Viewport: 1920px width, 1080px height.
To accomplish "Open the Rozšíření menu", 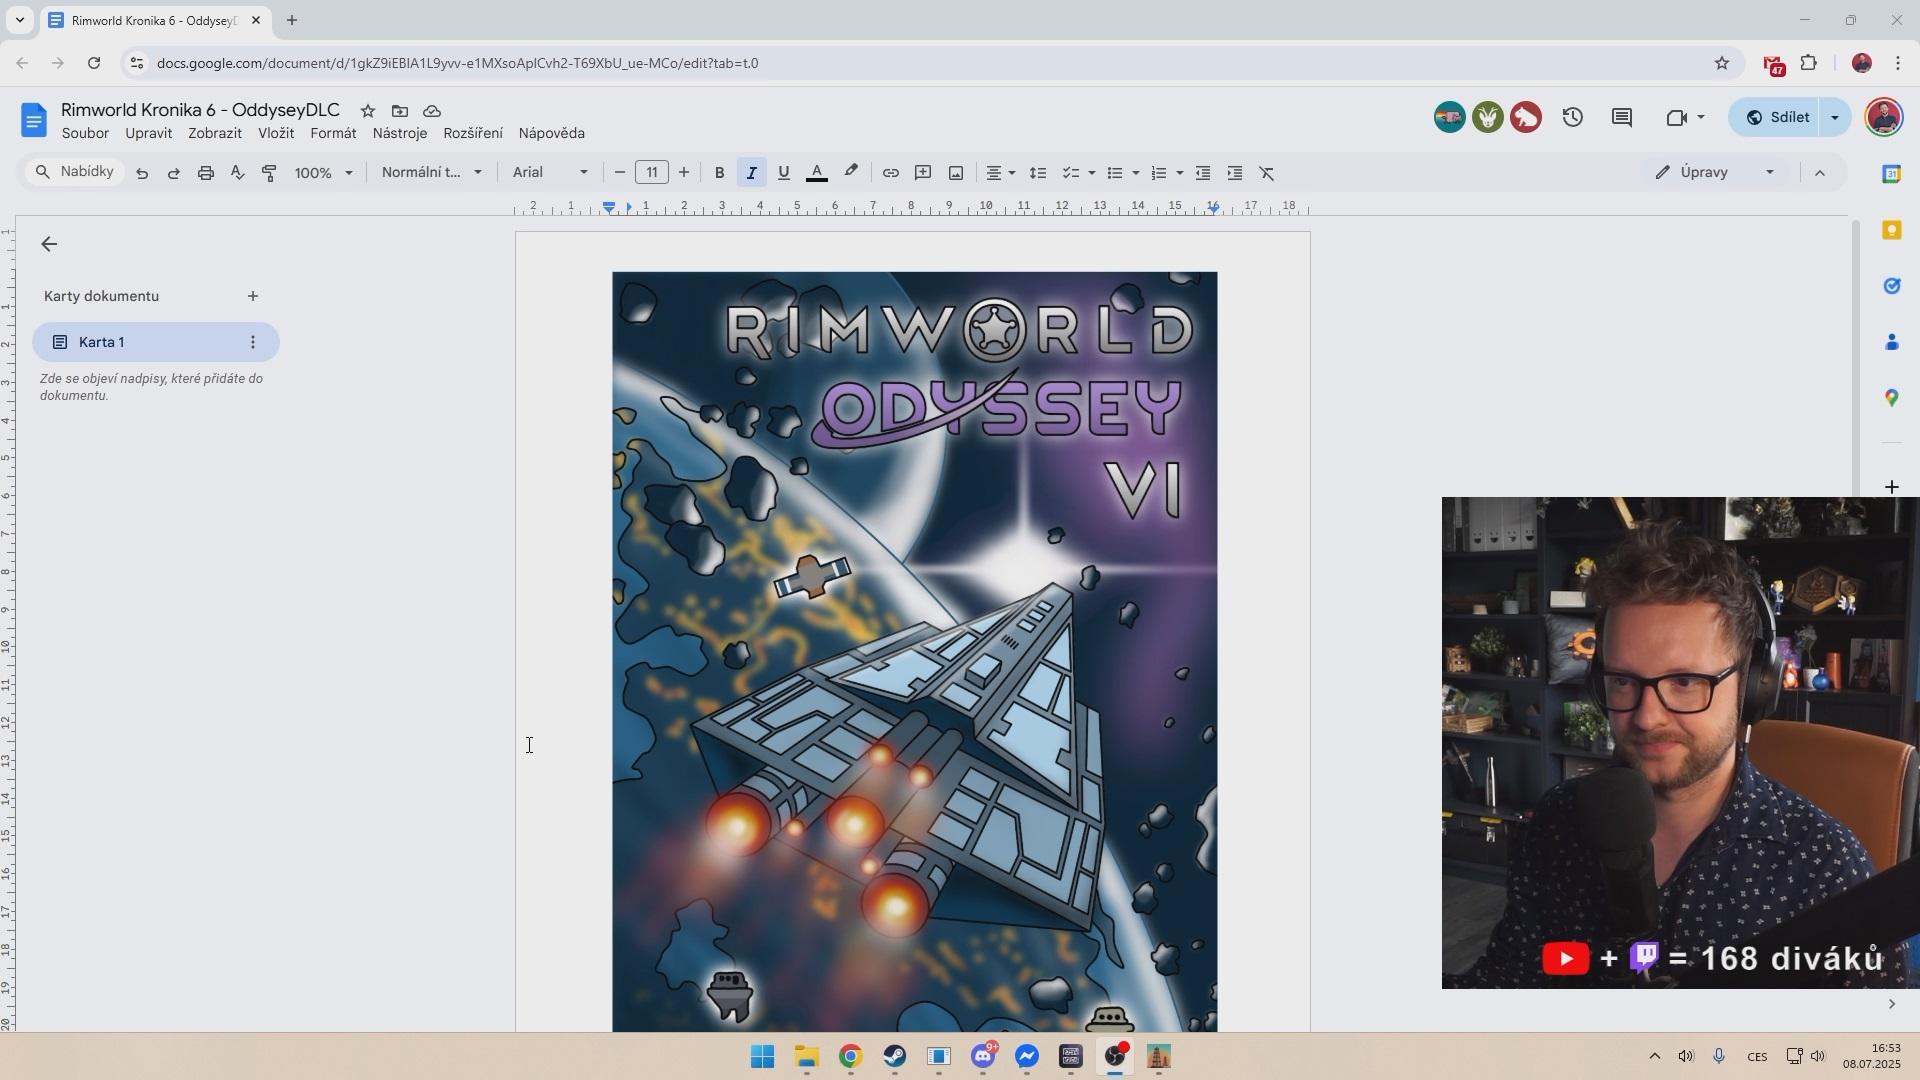I will point(473,133).
